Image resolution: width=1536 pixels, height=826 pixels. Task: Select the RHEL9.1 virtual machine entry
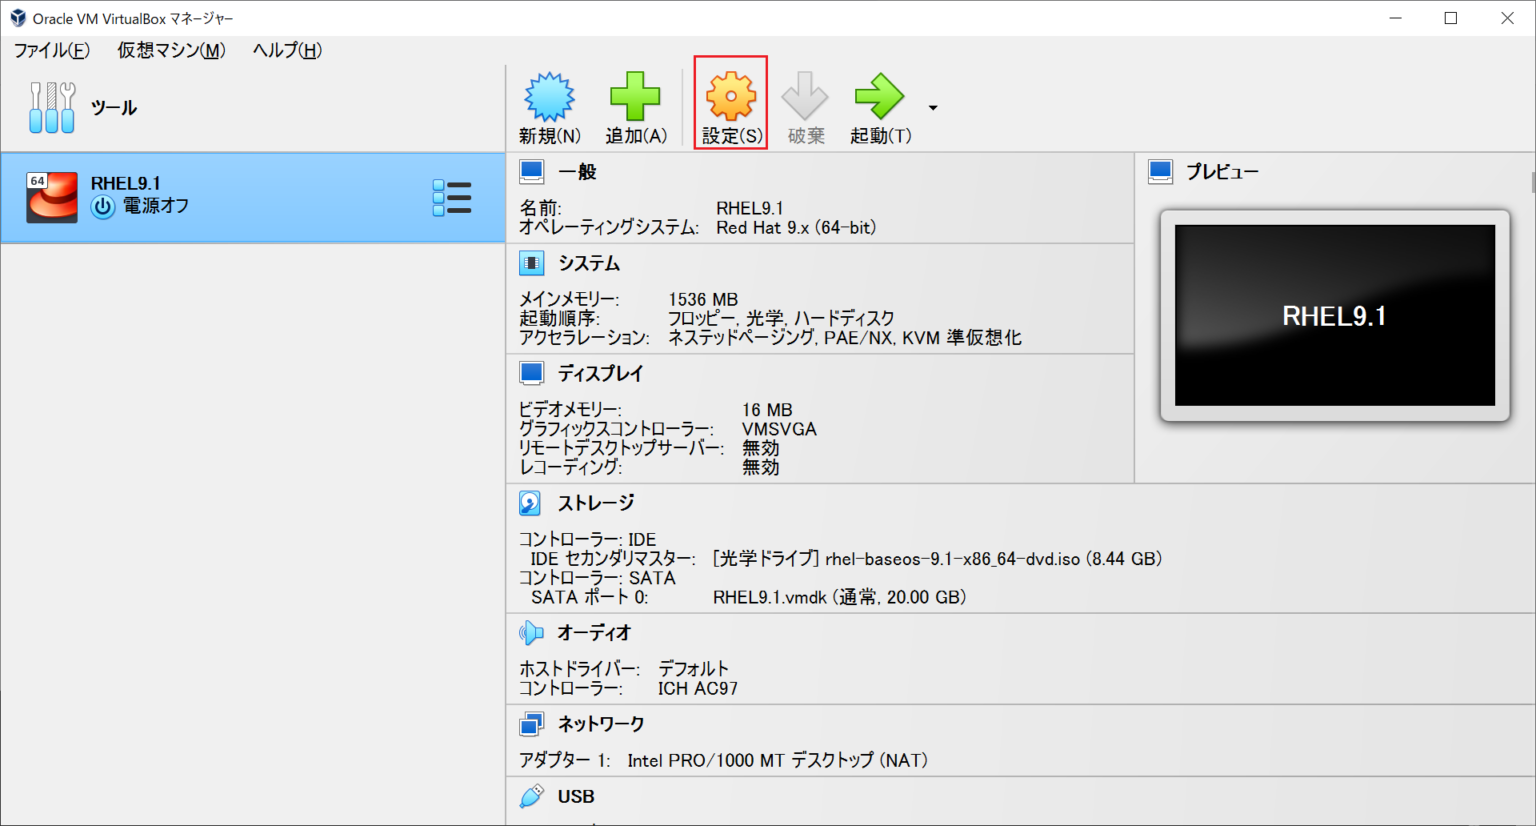tap(200, 197)
